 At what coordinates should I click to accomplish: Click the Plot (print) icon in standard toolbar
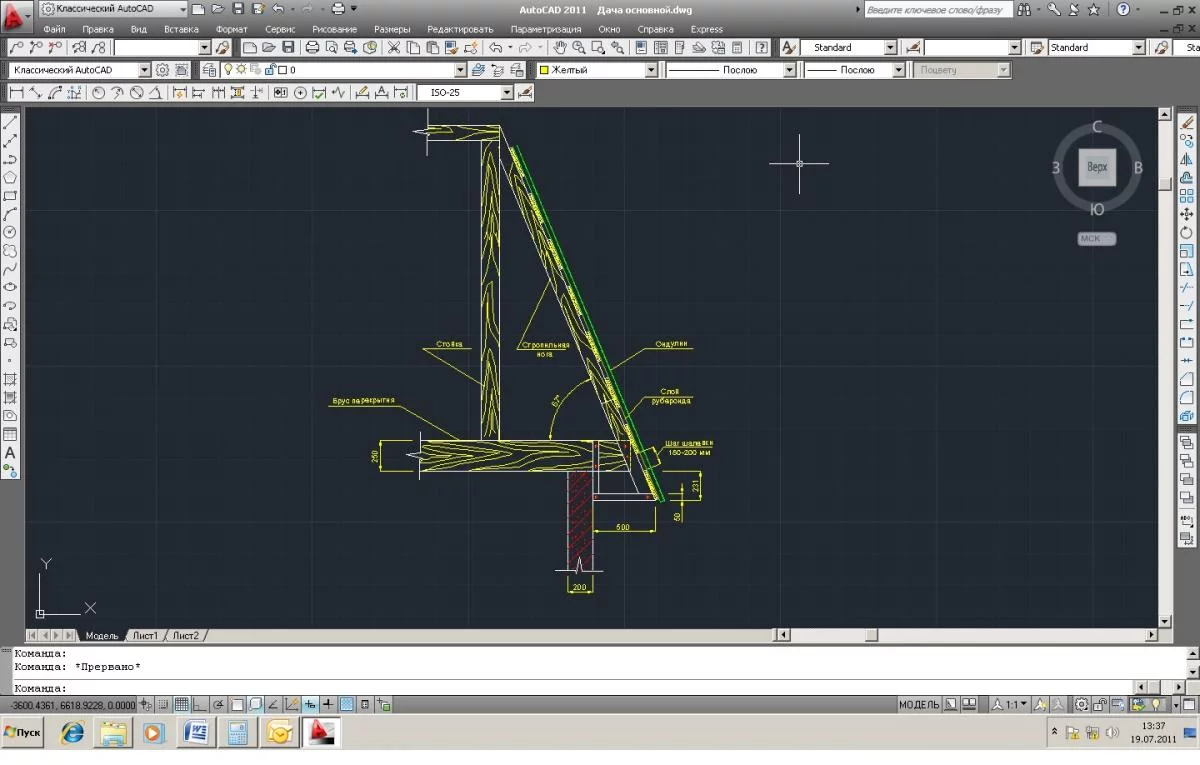(x=312, y=48)
